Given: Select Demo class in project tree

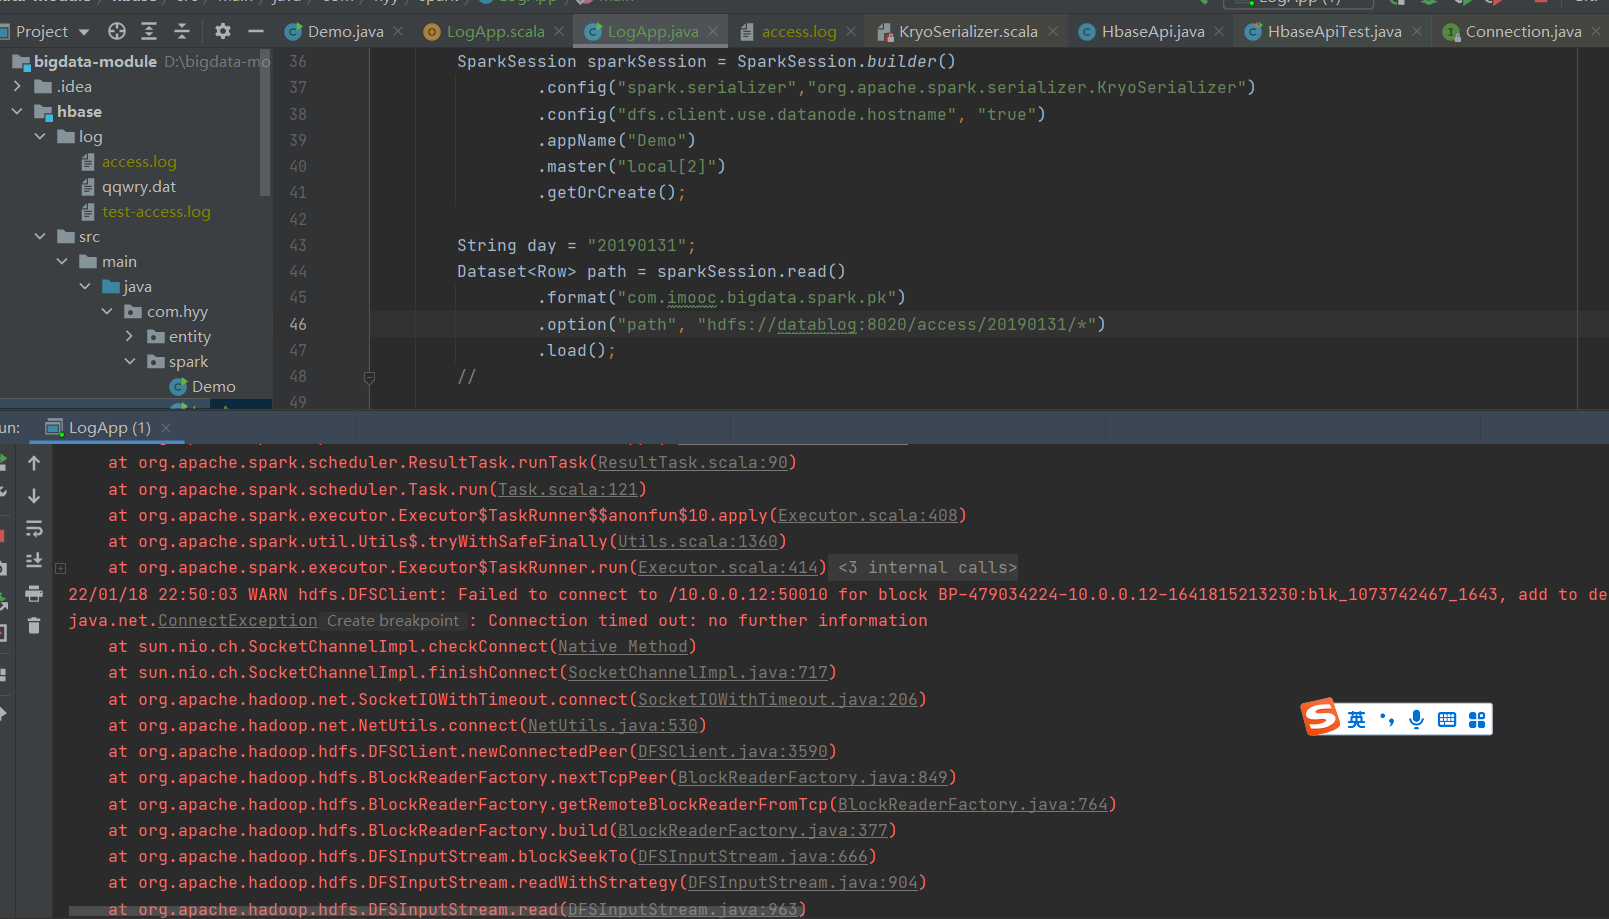Looking at the screenshot, I should (x=213, y=386).
